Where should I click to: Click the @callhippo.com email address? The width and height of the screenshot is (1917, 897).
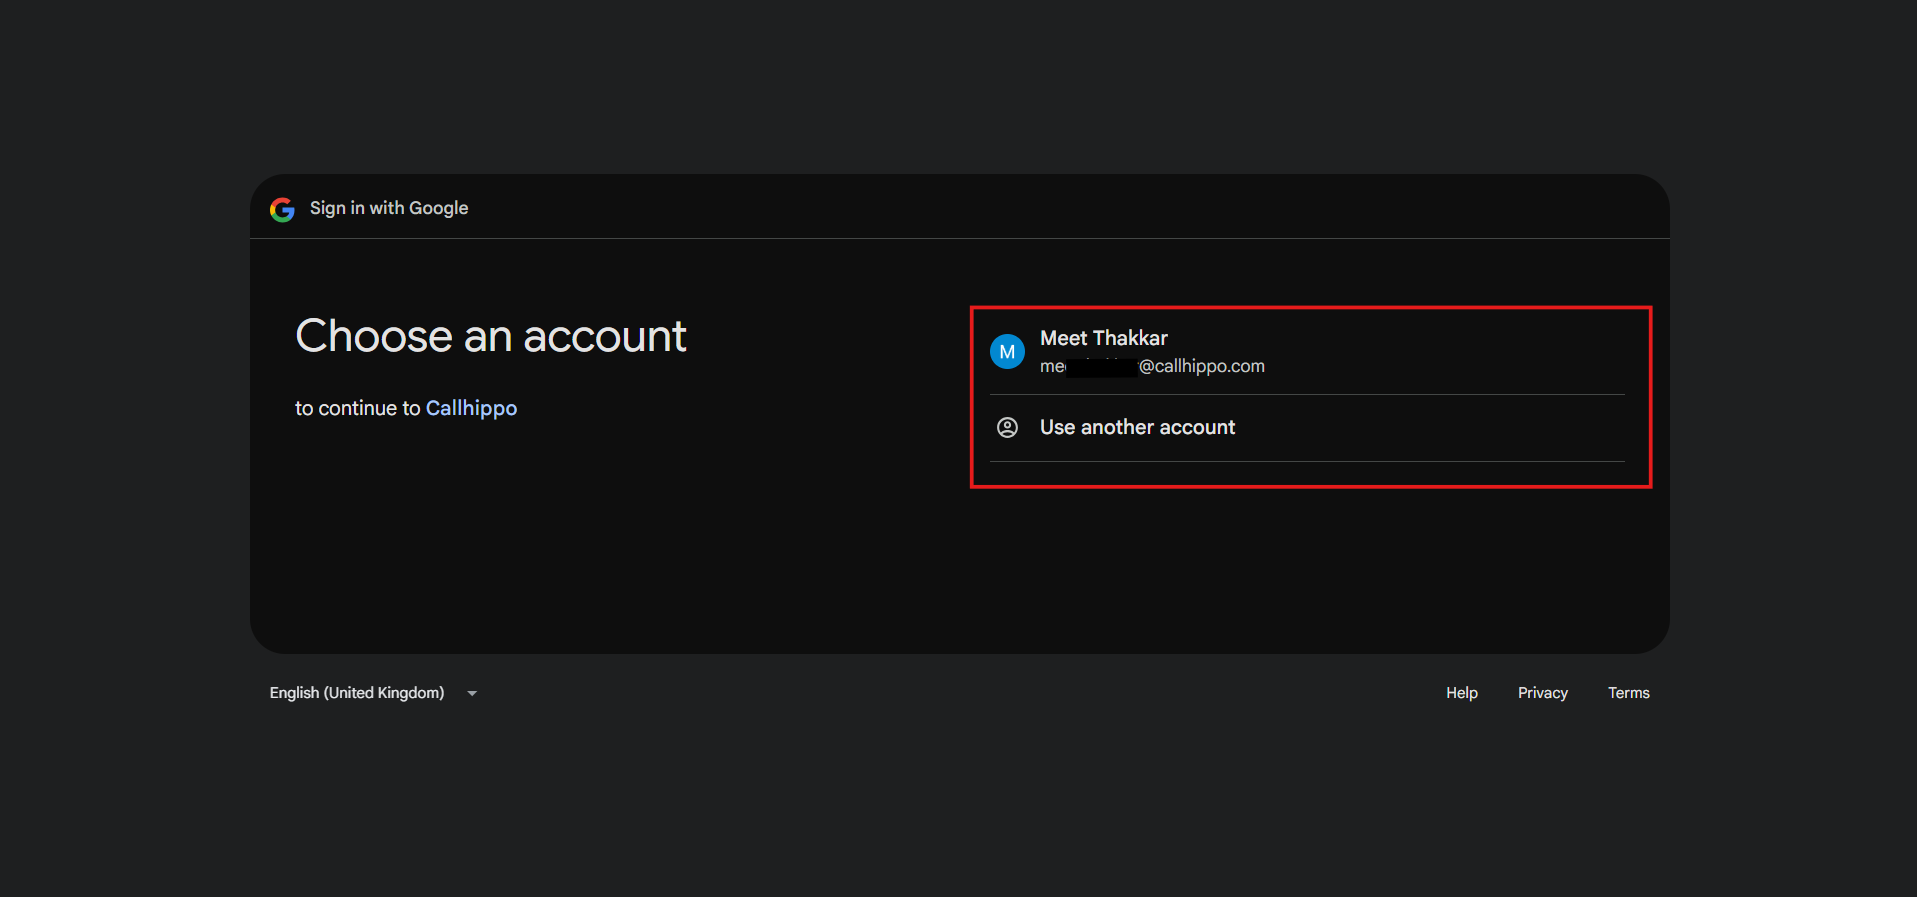point(1152,366)
